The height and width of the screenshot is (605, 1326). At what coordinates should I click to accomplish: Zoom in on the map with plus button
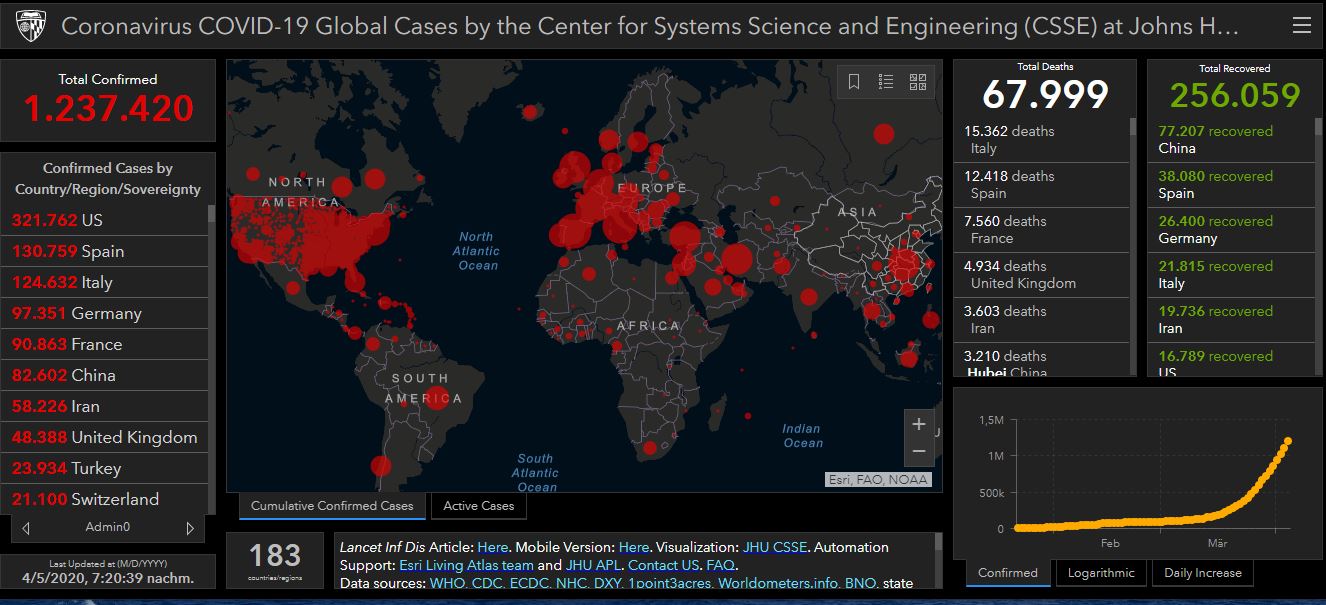click(918, 424)
